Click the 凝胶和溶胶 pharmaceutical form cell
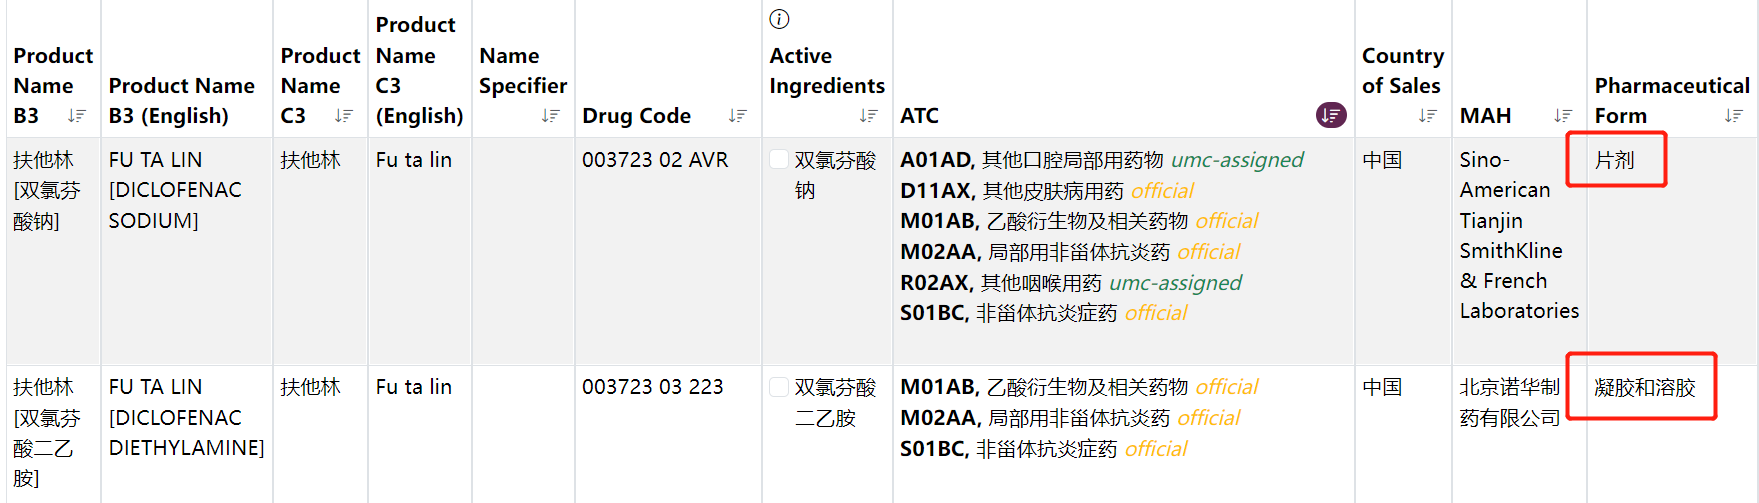This screenshot has width=1759, height=503. point(1645,387)
